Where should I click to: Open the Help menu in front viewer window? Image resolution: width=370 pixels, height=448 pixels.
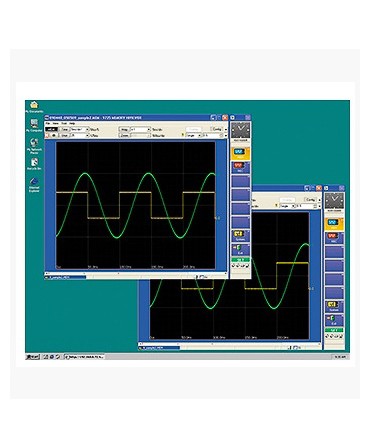tap(72, 123)
